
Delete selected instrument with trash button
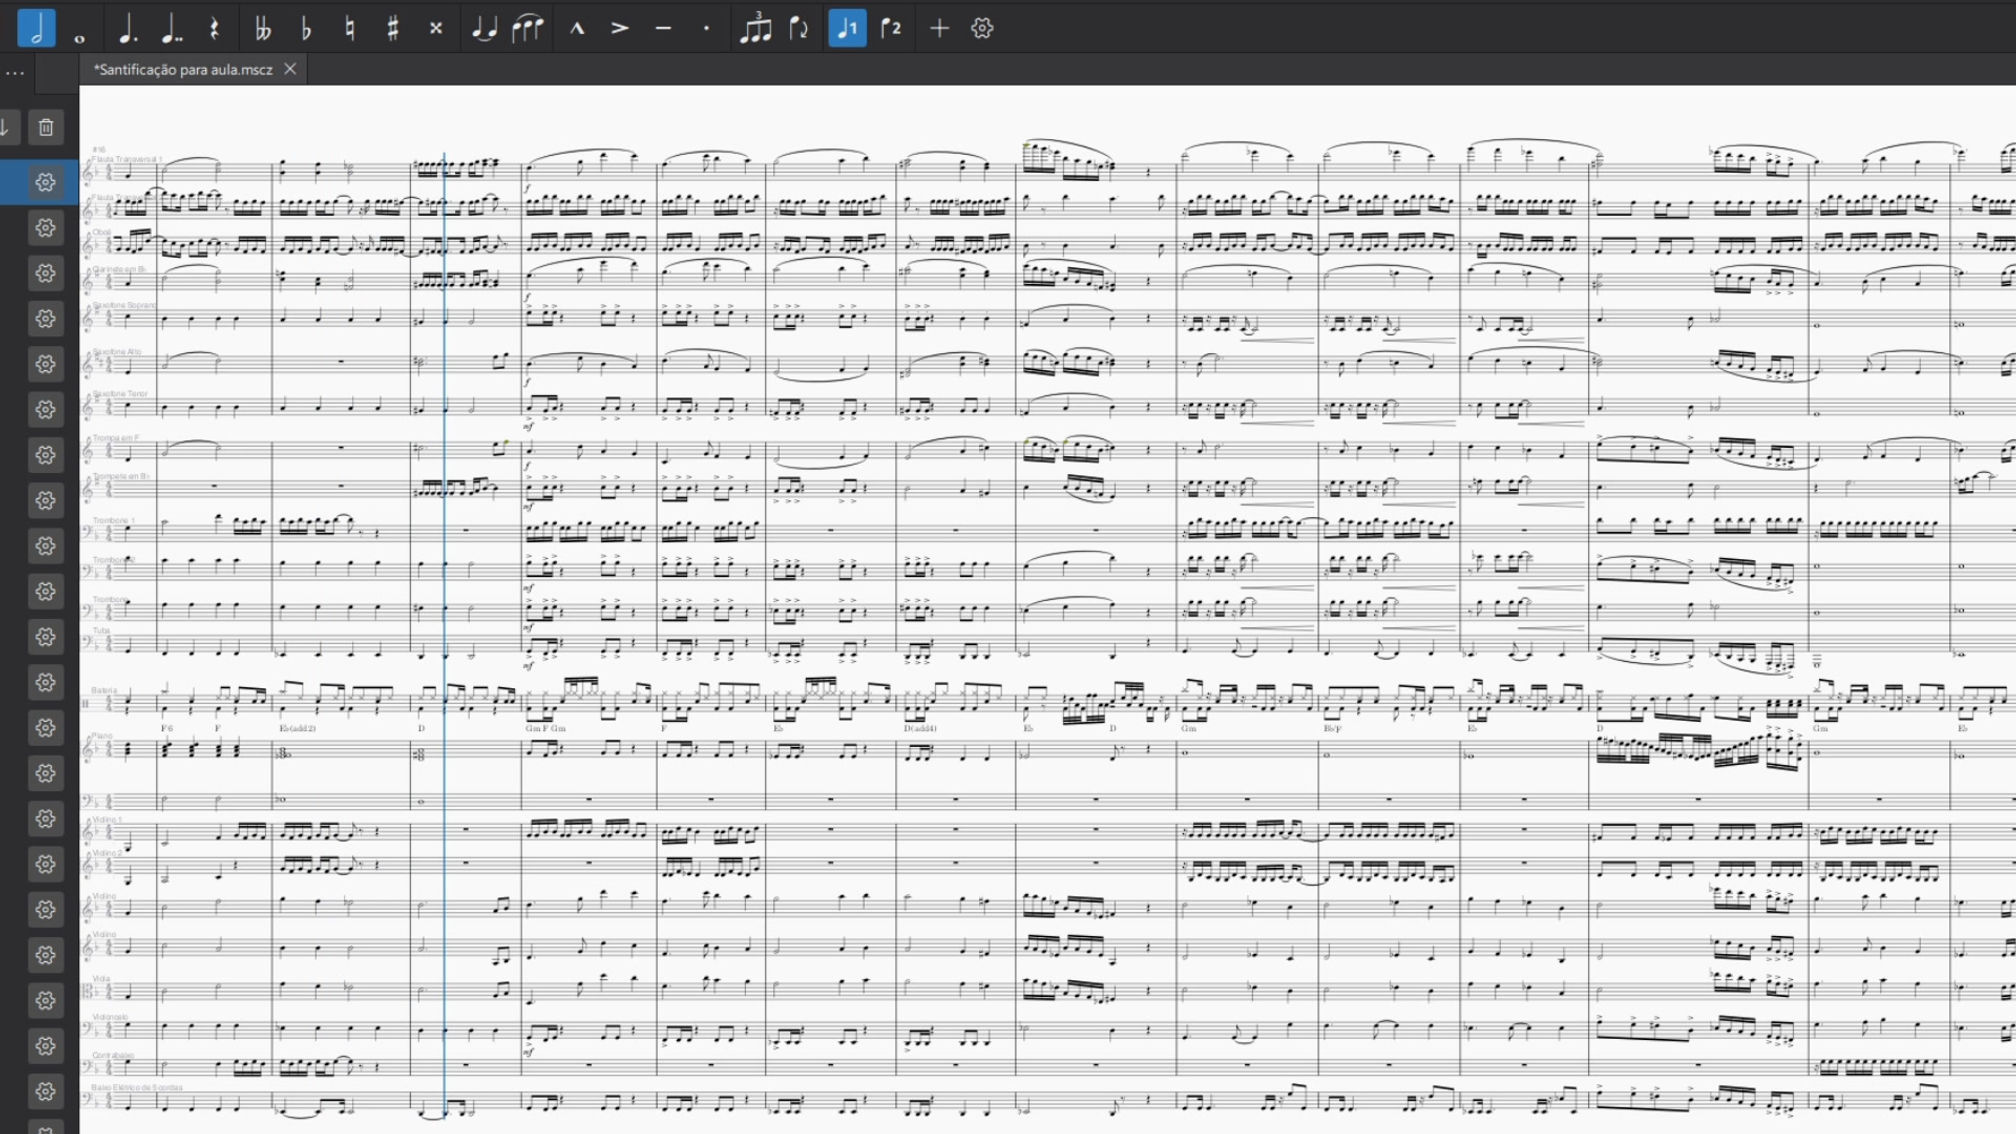tap(46, 127)
